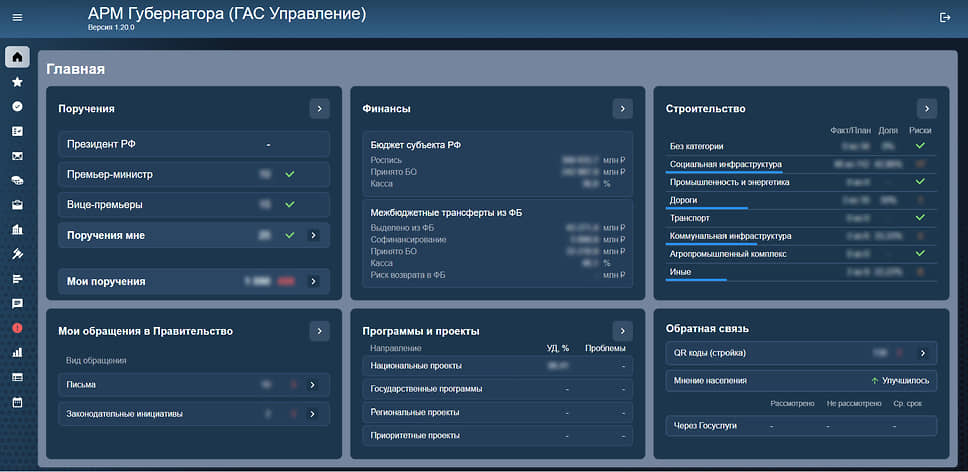Click the Обратная связь panel title

click(707, 329)
